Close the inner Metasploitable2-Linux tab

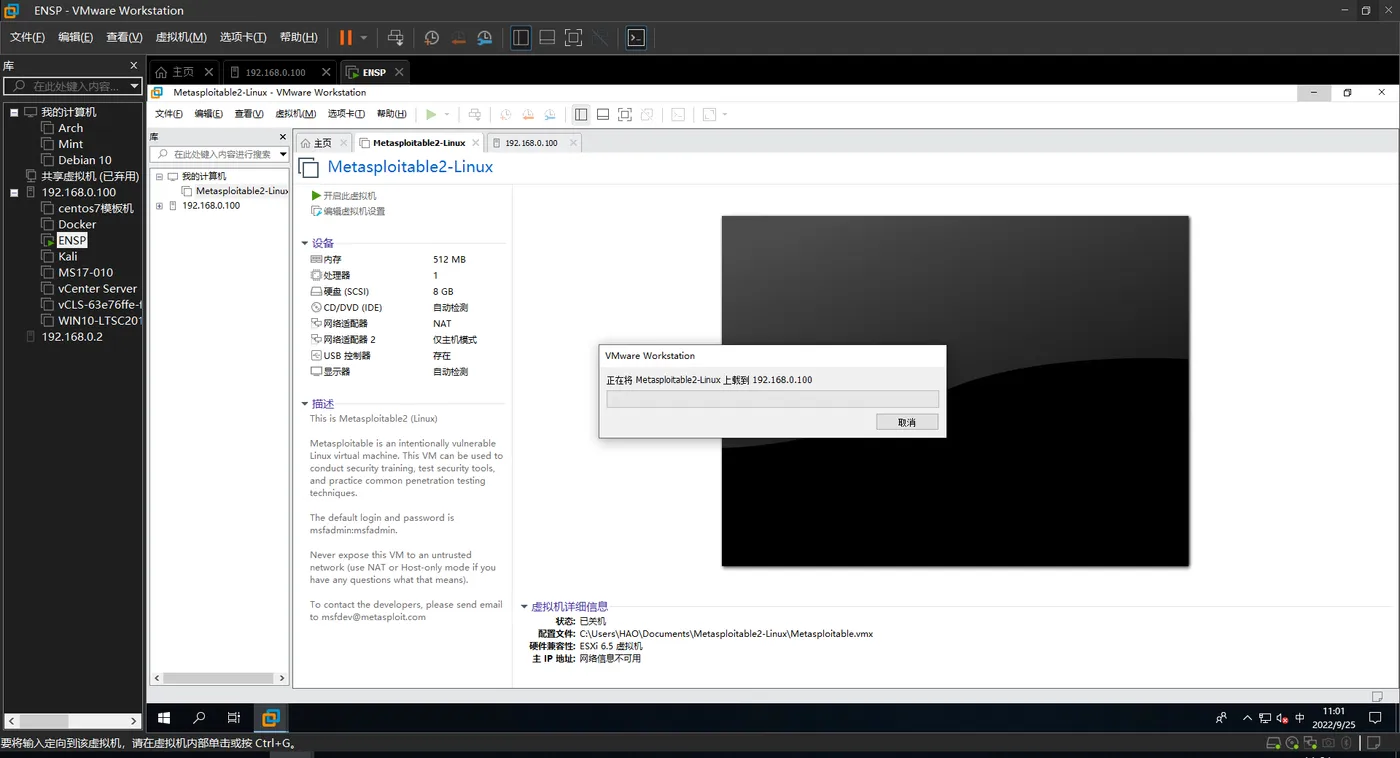point(475,143)
